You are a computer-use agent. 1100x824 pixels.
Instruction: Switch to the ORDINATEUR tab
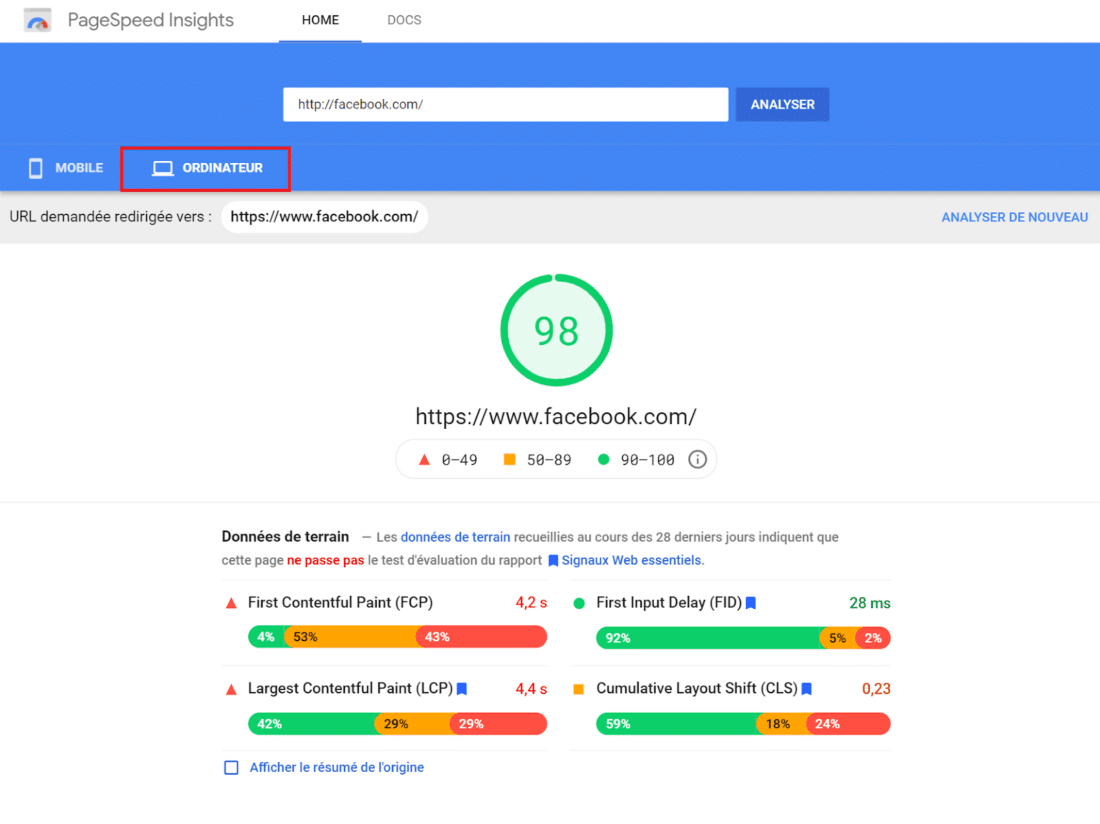206,168
